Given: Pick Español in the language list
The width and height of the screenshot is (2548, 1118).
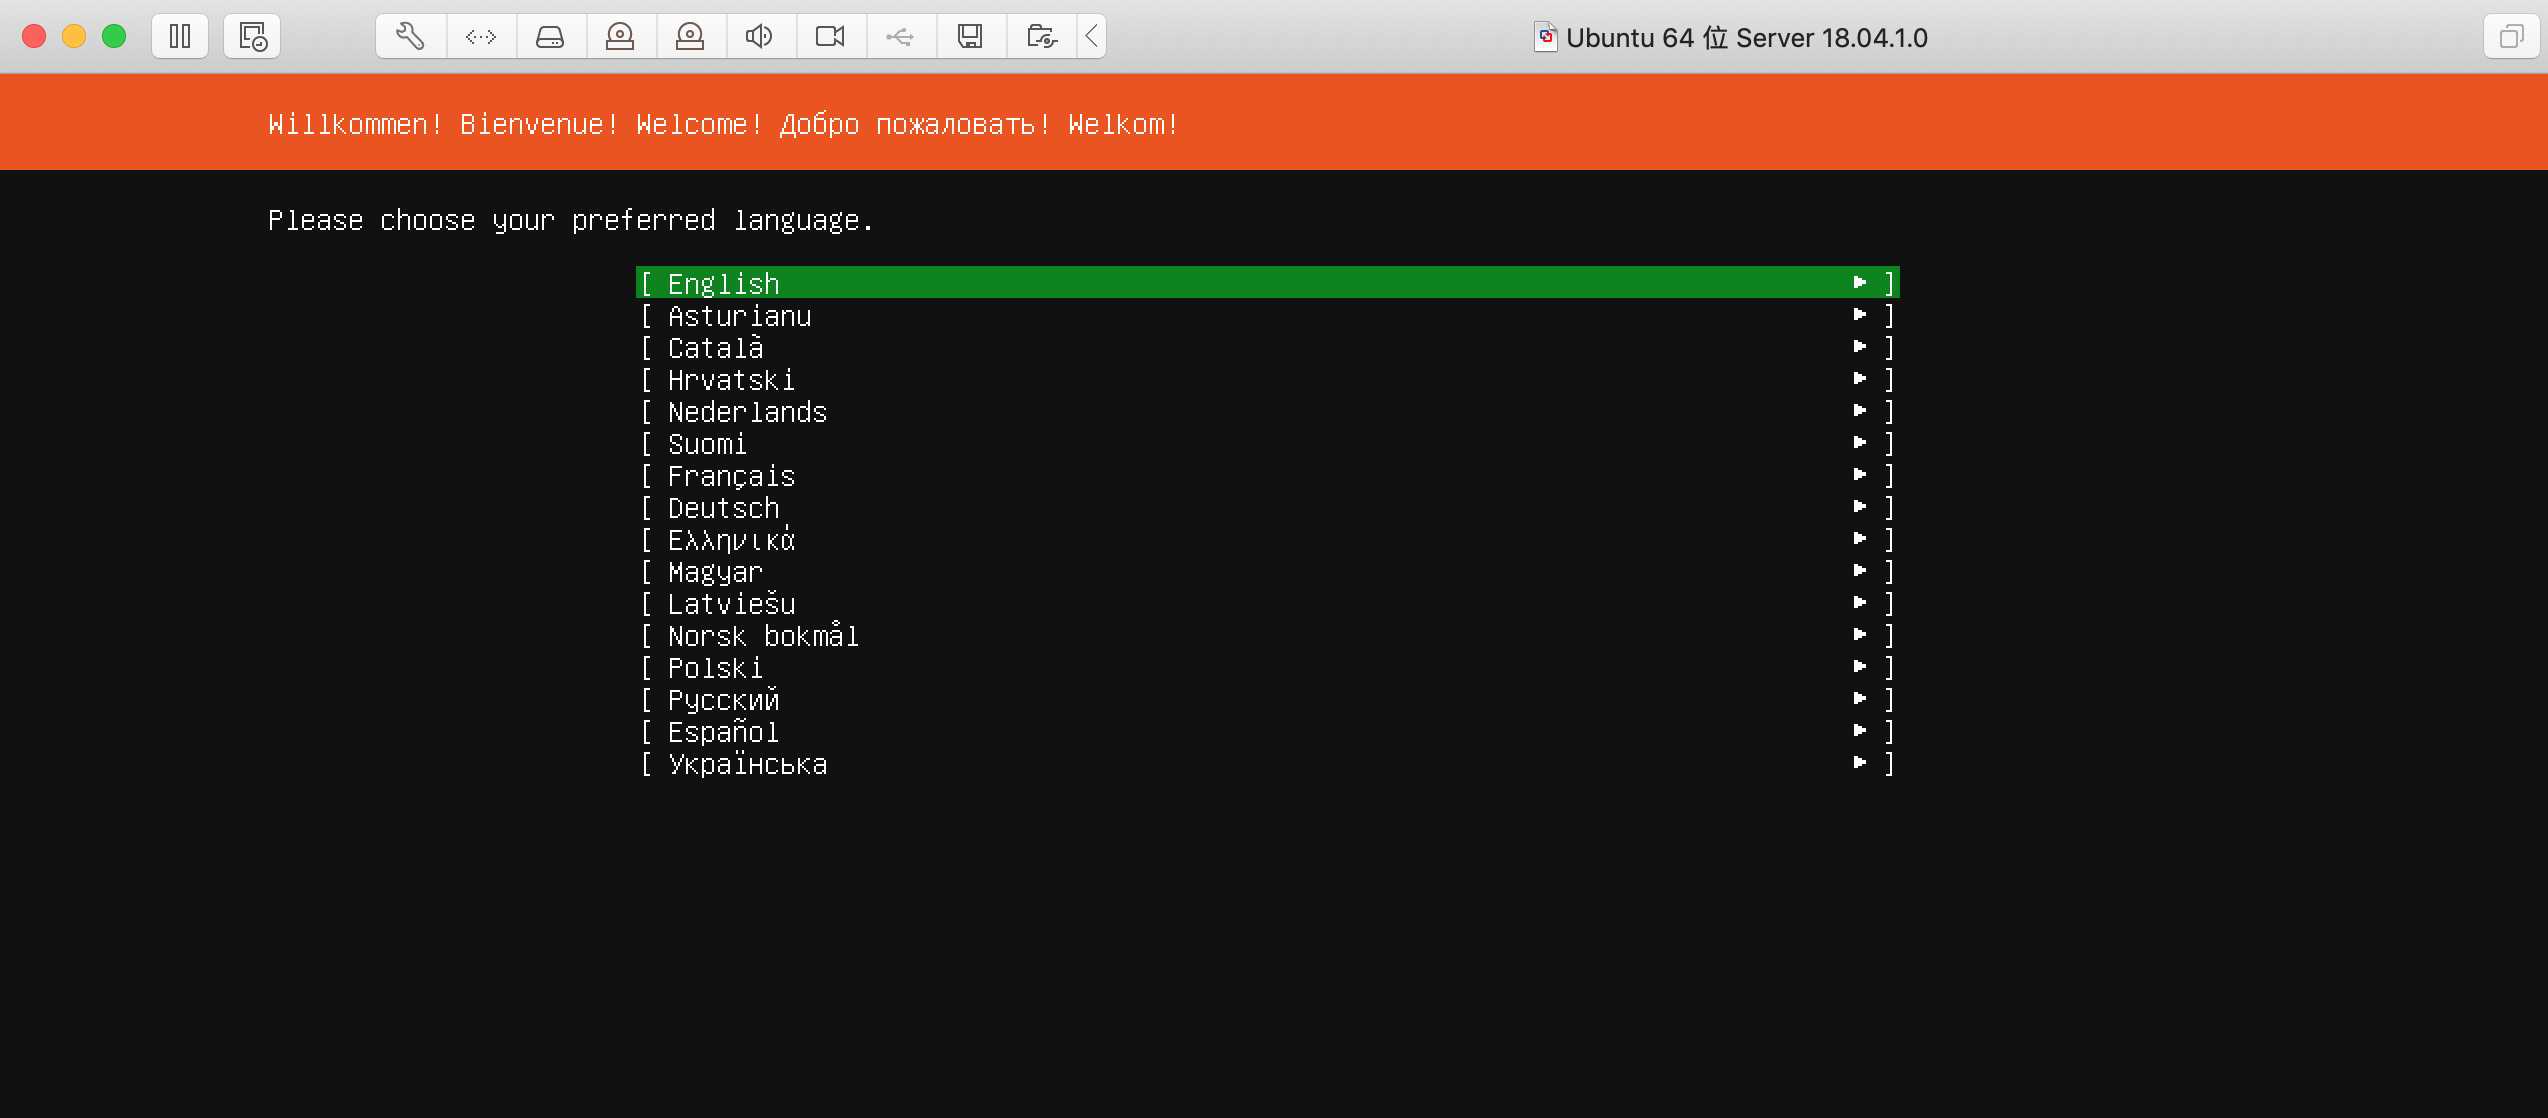Looking at the screenshot, I should tap(1267, 731).
